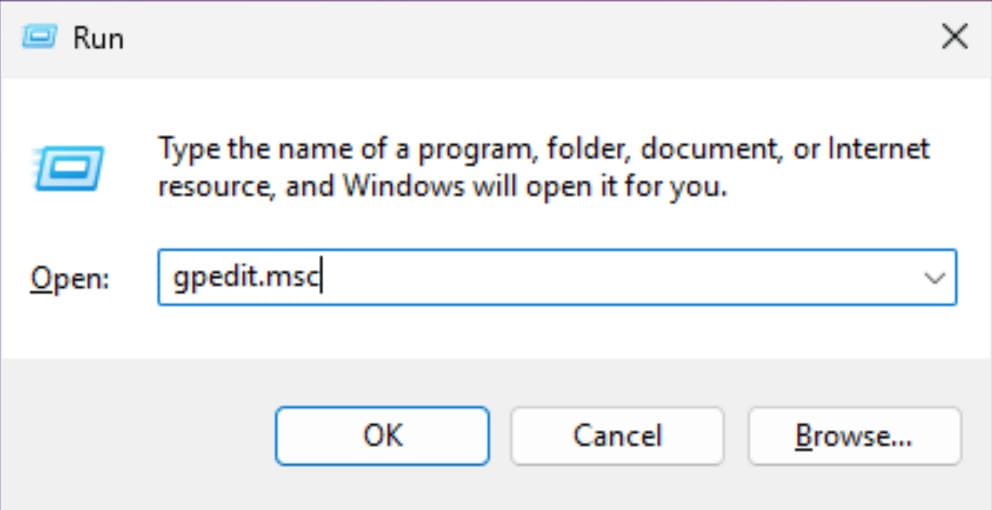Image resolution: width=992 pixels, height=510 pixels.
Task: Expand the Open combo box dropdown arrow
Action: point(935,278)
